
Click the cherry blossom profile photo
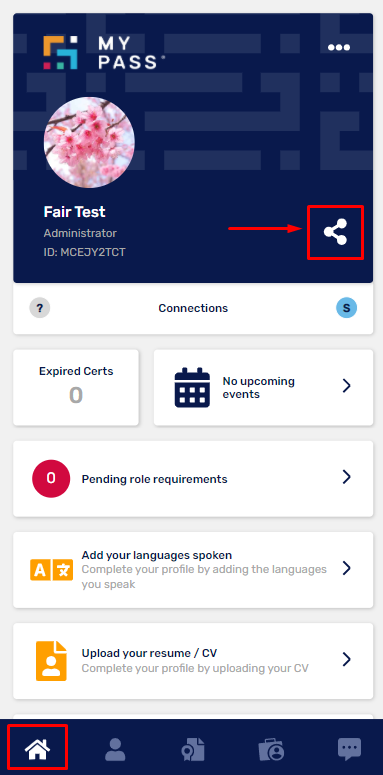(89, 142)
